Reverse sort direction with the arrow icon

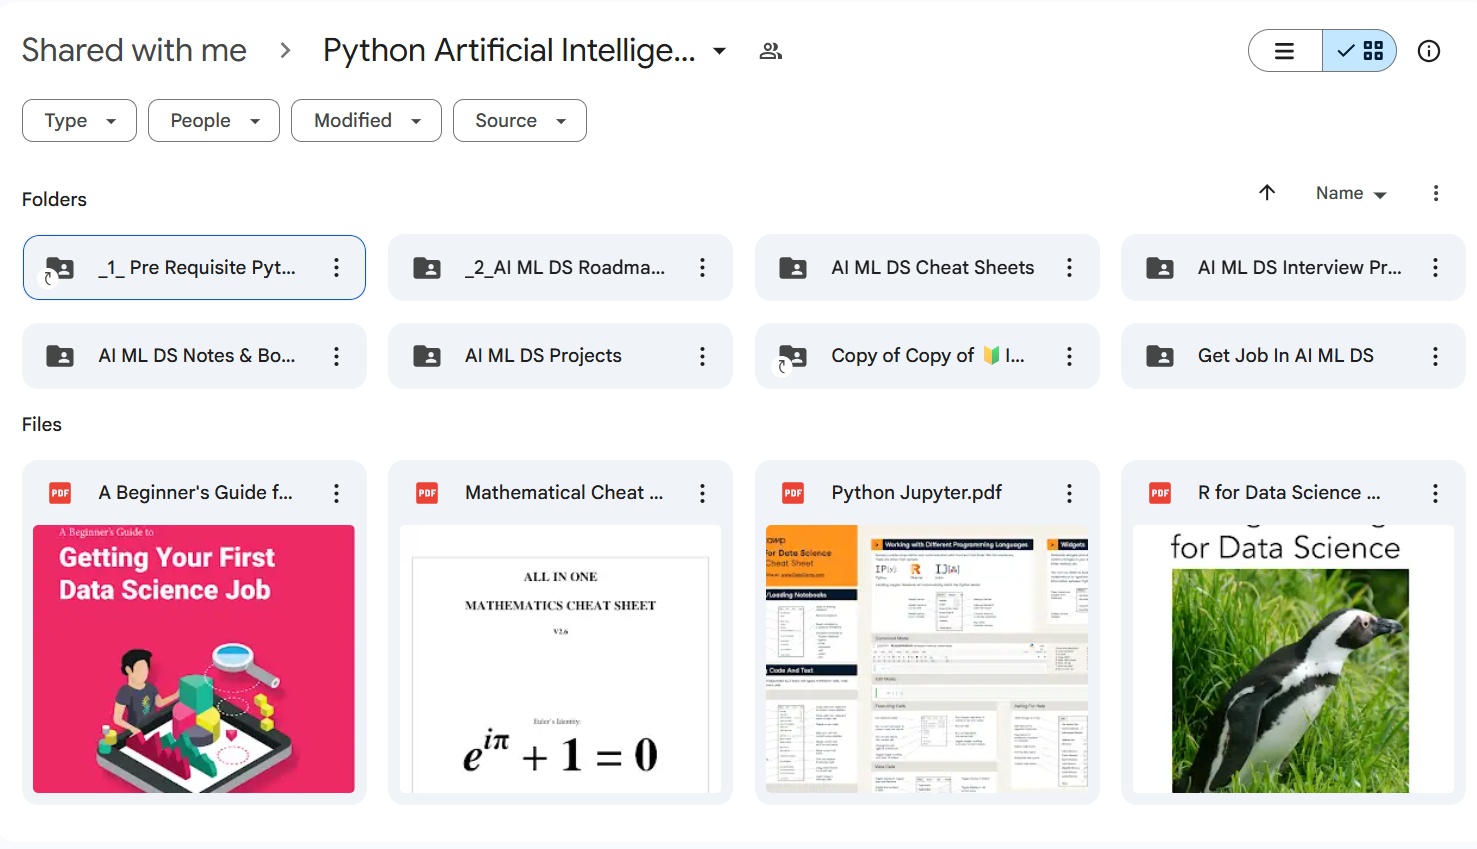pos(1267,193)
